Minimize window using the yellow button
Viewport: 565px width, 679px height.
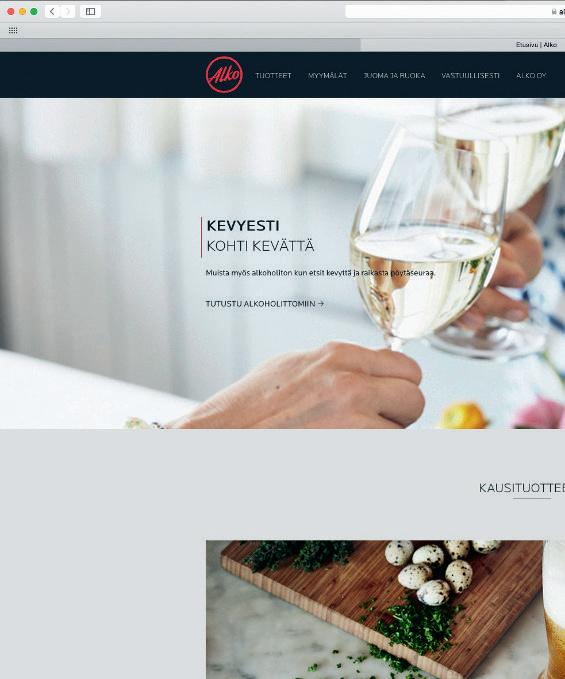tap(23, 12)
